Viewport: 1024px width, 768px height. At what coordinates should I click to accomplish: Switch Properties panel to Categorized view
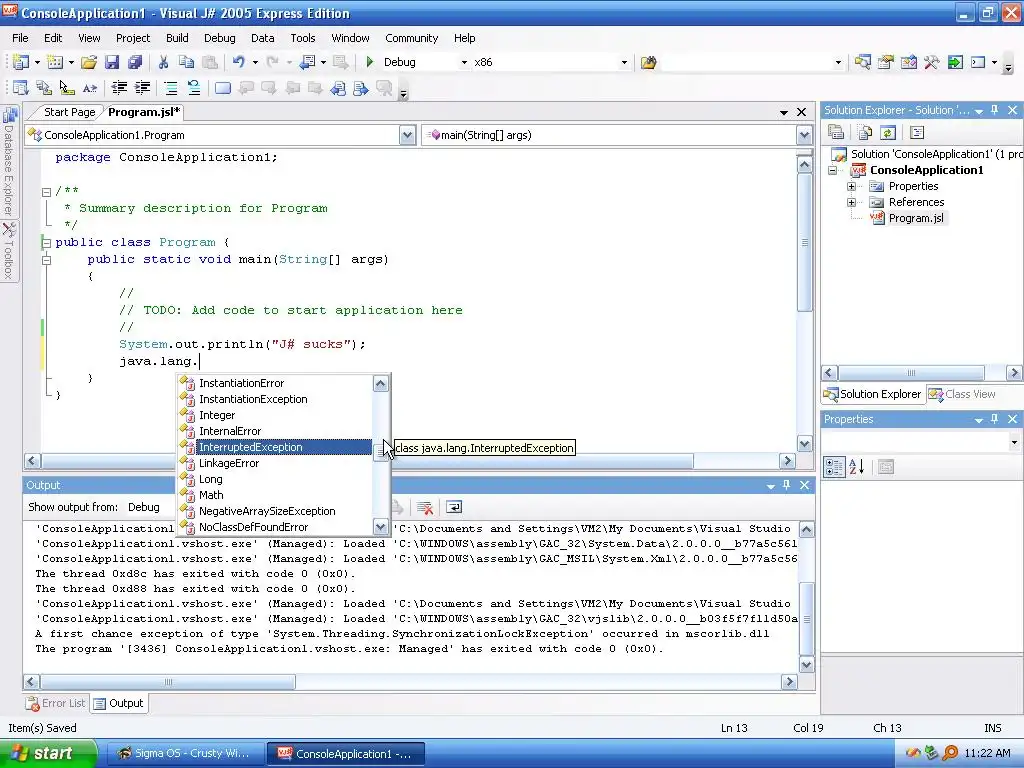(834, 467)
